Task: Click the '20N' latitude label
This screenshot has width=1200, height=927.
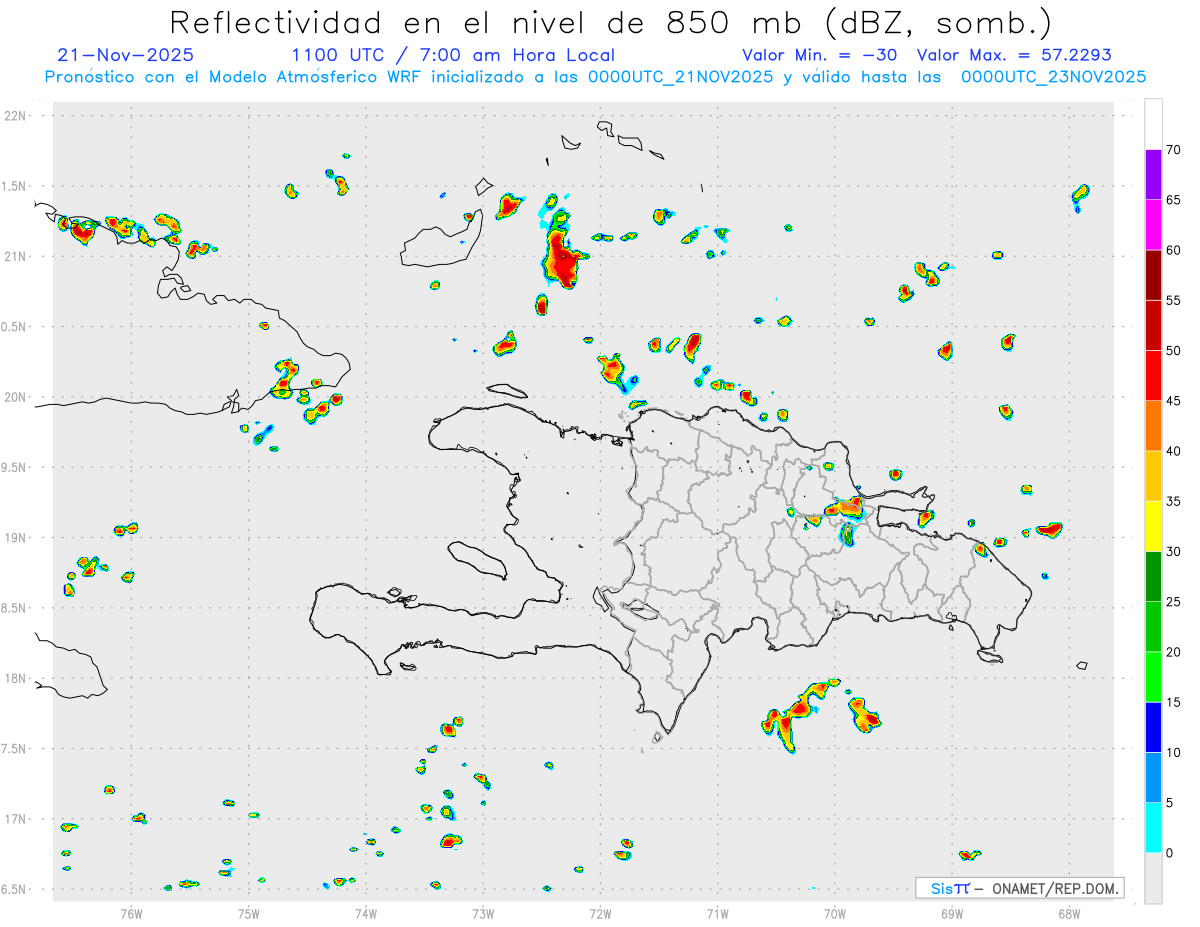Action: (x=17, y=397)
